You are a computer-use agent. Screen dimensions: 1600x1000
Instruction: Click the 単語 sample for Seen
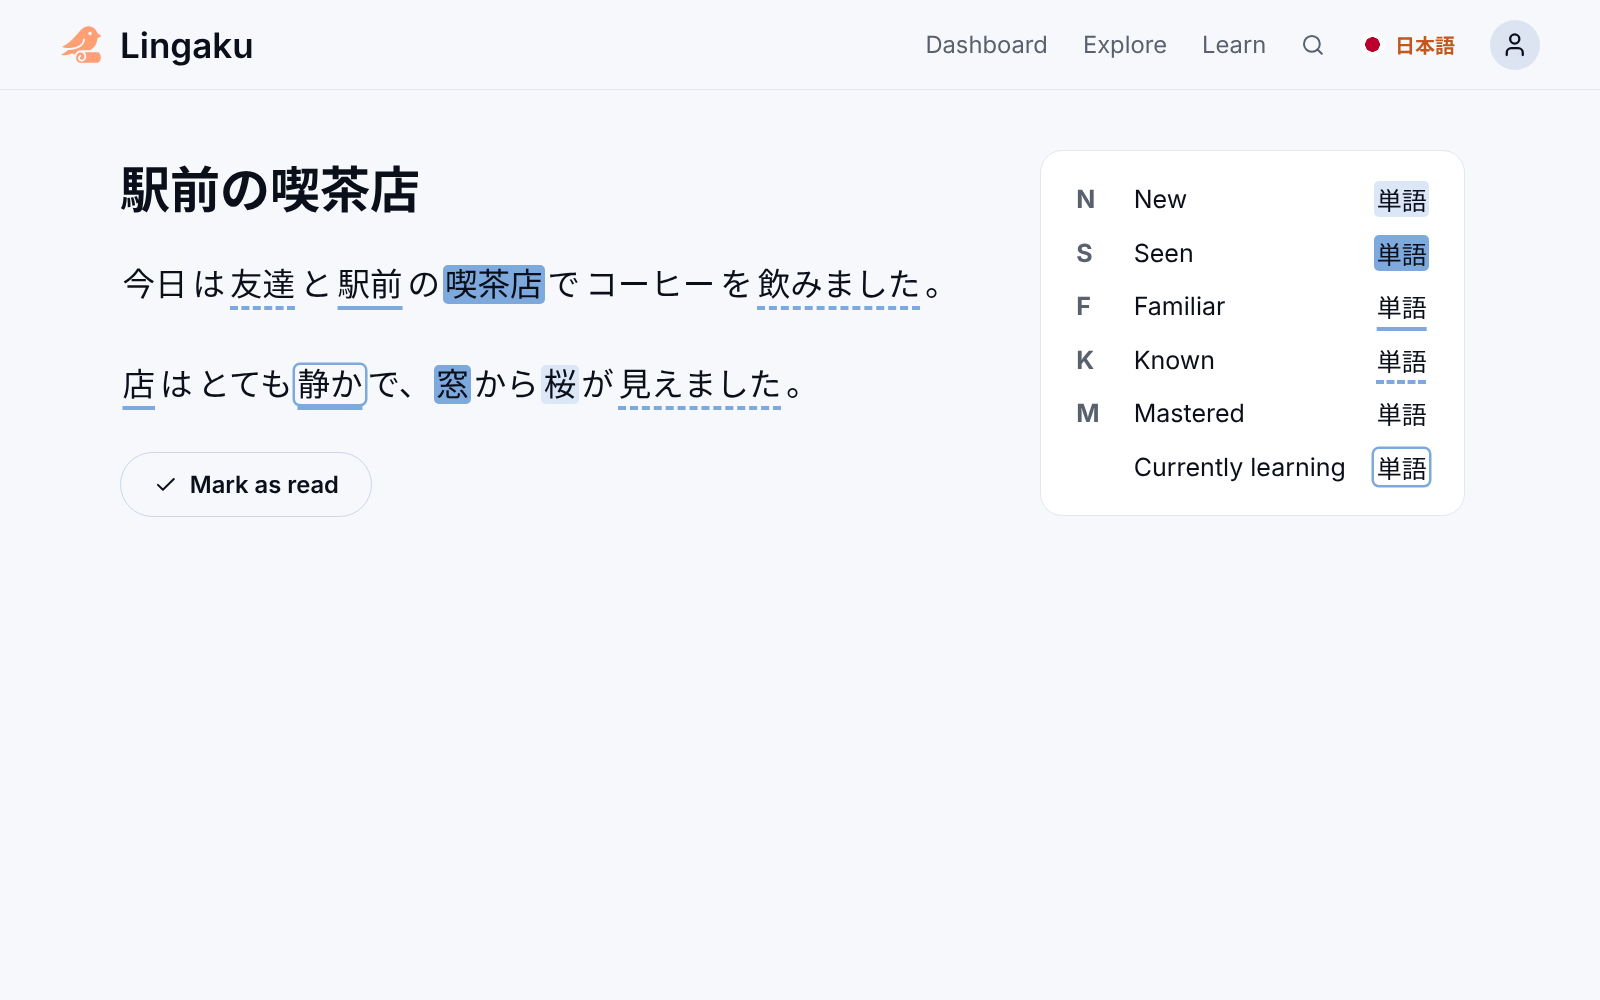pyautogui.click(x=1402, y=254)
